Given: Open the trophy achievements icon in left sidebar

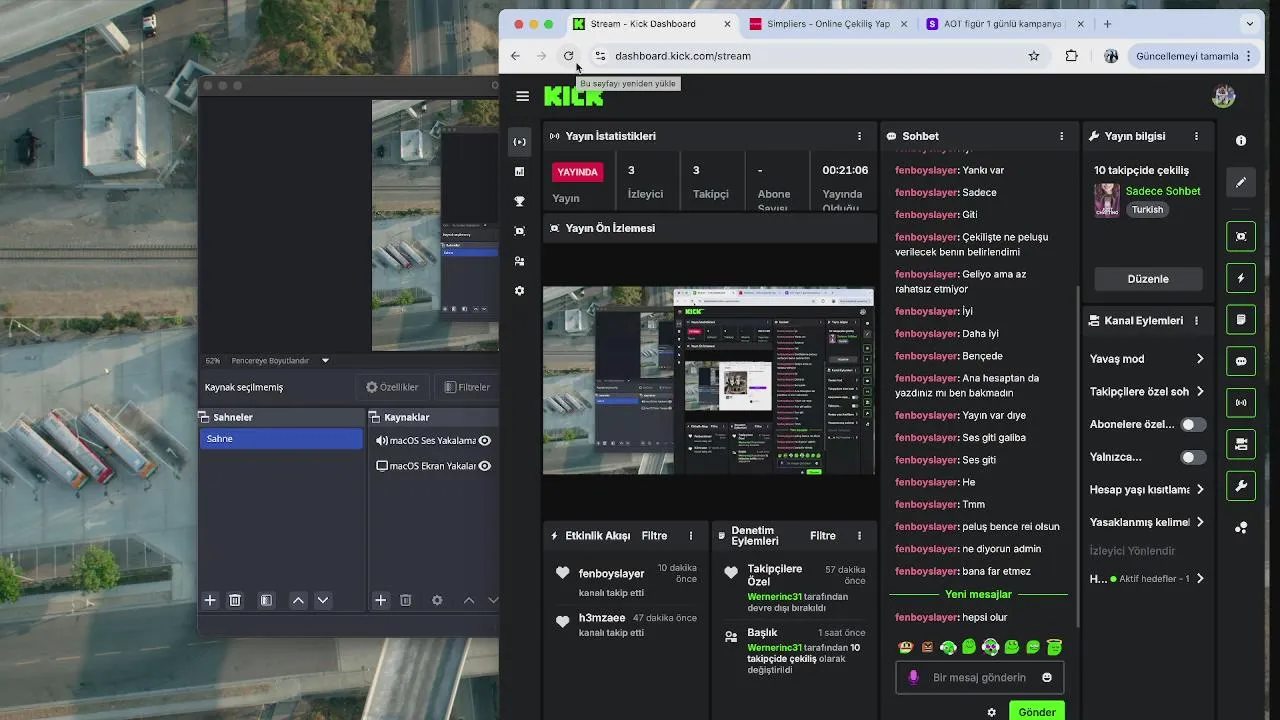Looking at the screenshot, I should 519,201.
